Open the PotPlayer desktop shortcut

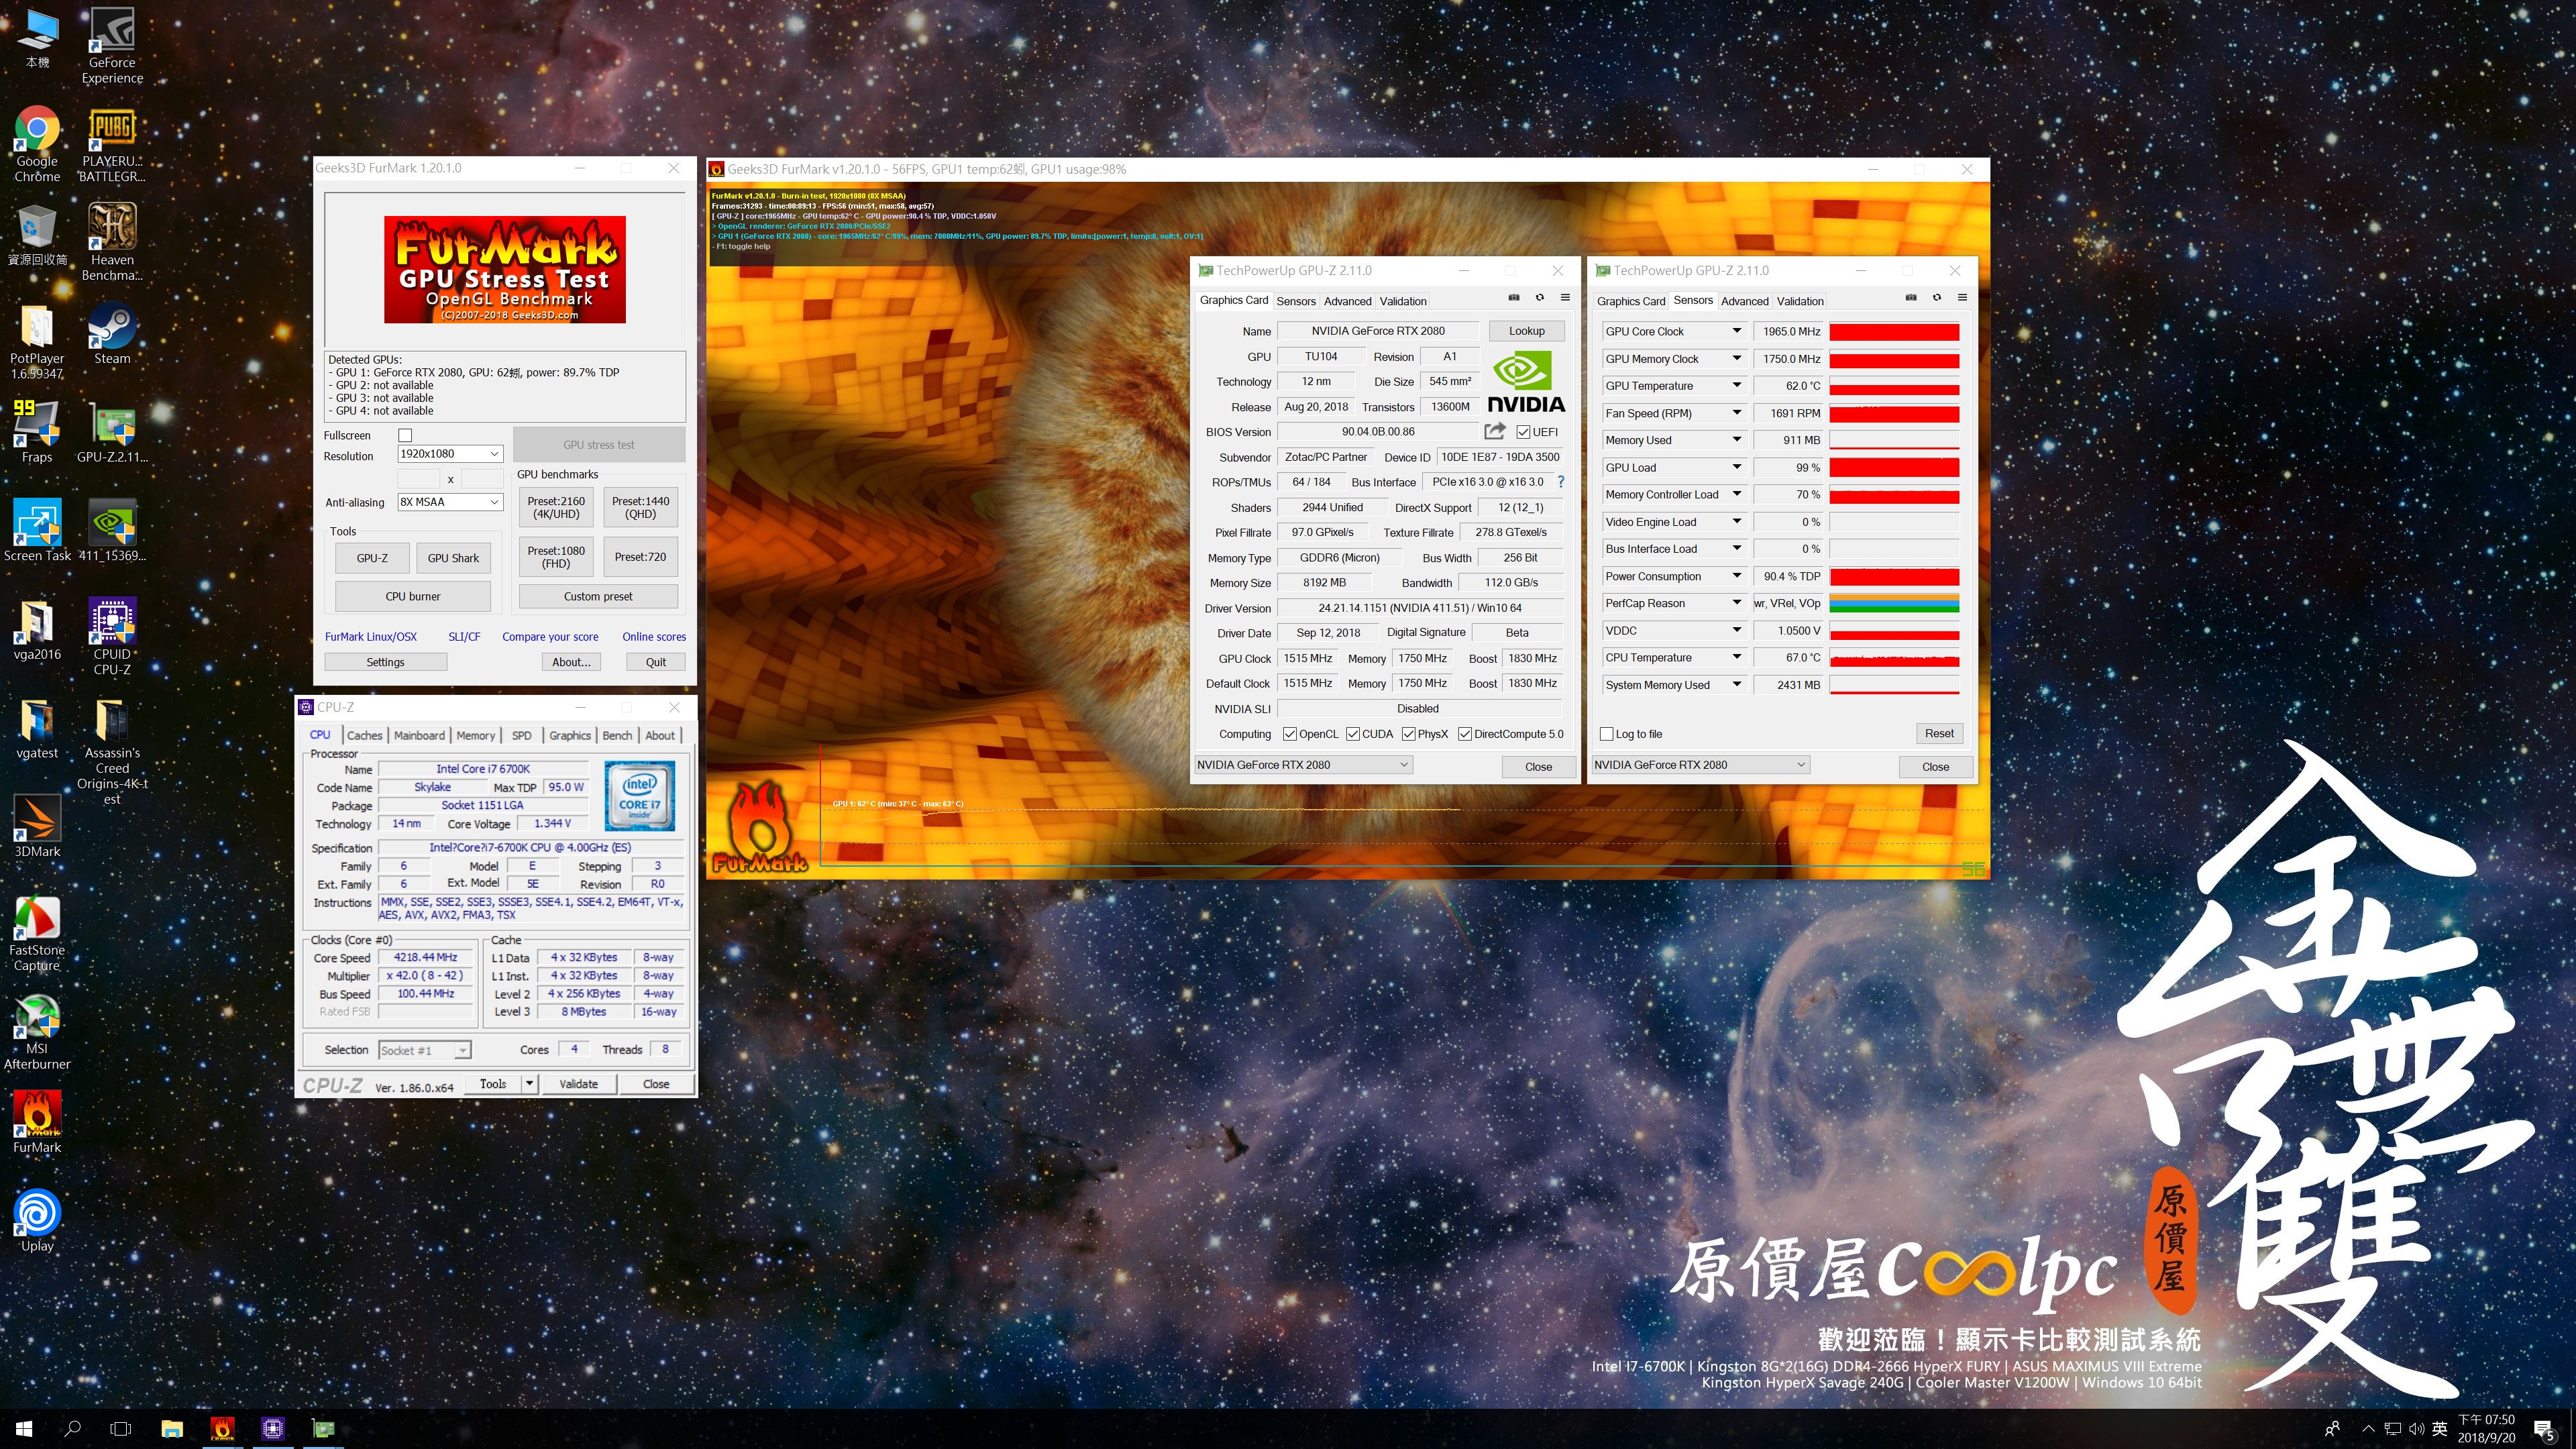click(x=37, y=341)
